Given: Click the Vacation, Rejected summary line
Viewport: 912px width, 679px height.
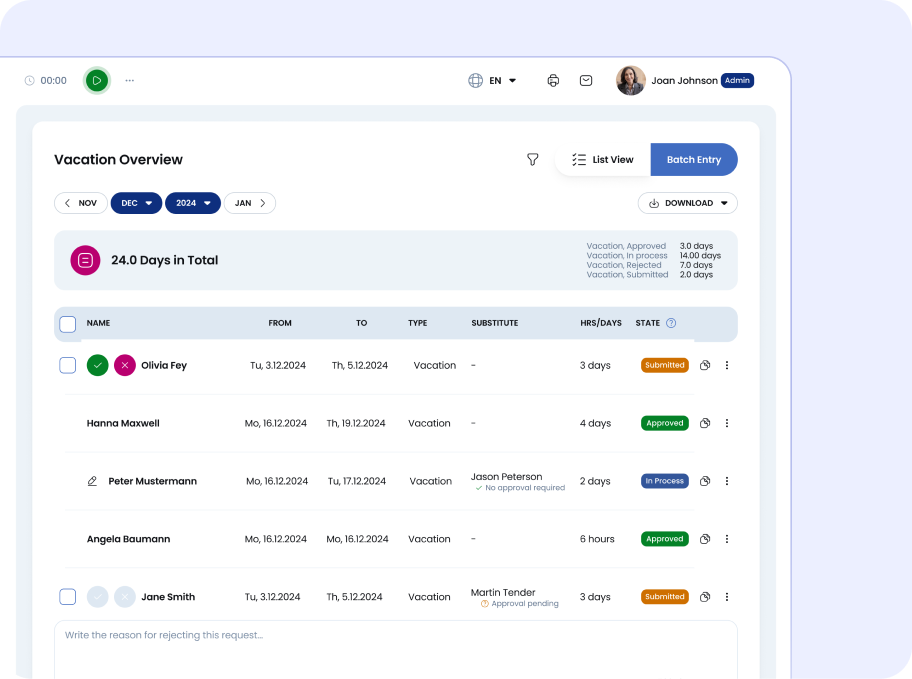Looking at the screenshot, I should tap(649, 265).
